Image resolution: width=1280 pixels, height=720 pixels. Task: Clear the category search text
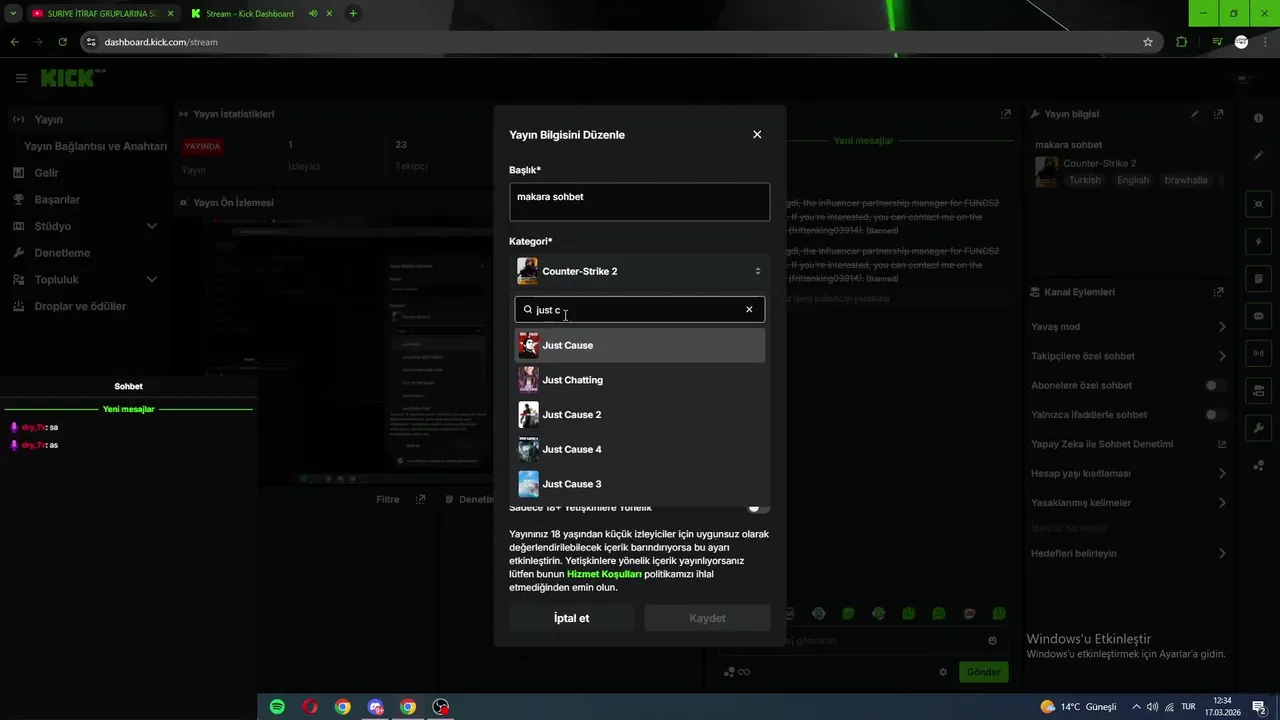point(749,309)
